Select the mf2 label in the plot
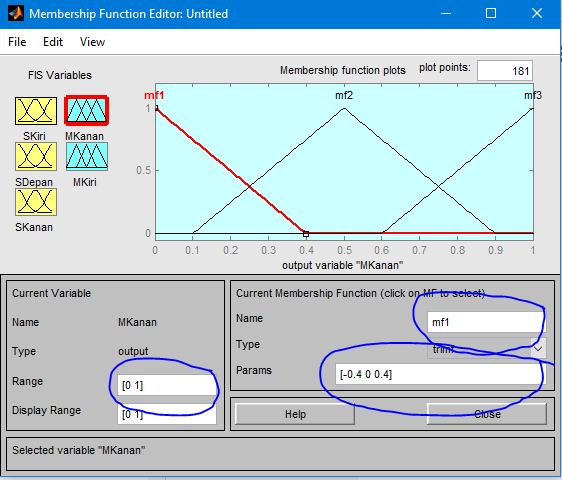The image size is (562, 480). (x=344, y=95)
